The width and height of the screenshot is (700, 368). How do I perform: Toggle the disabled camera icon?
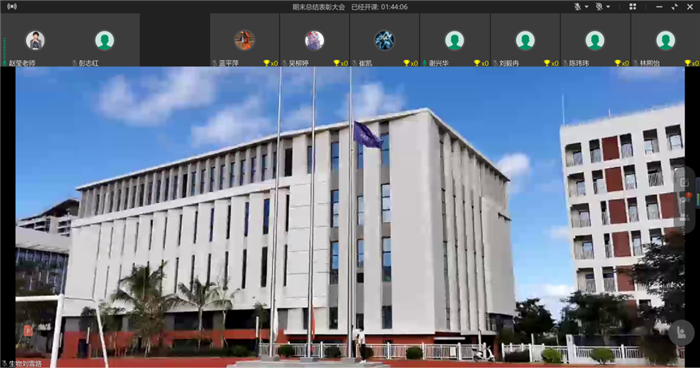click(599, 7)
